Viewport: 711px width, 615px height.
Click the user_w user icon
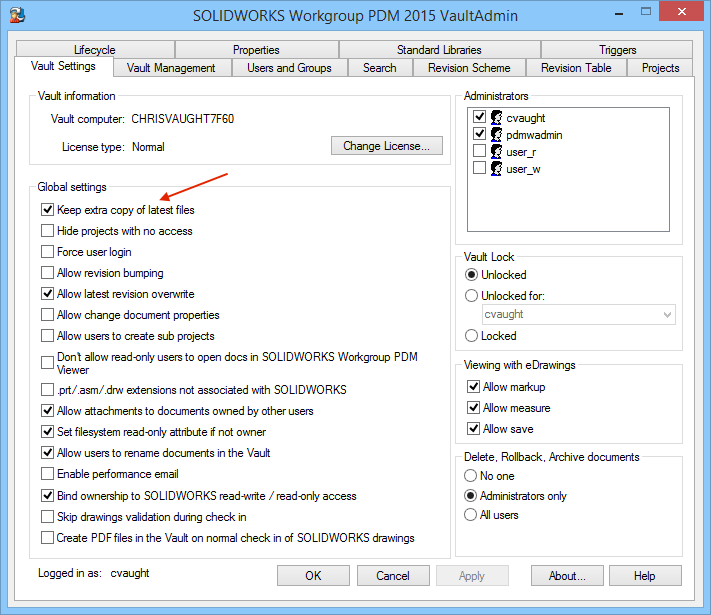pos(497,169)
